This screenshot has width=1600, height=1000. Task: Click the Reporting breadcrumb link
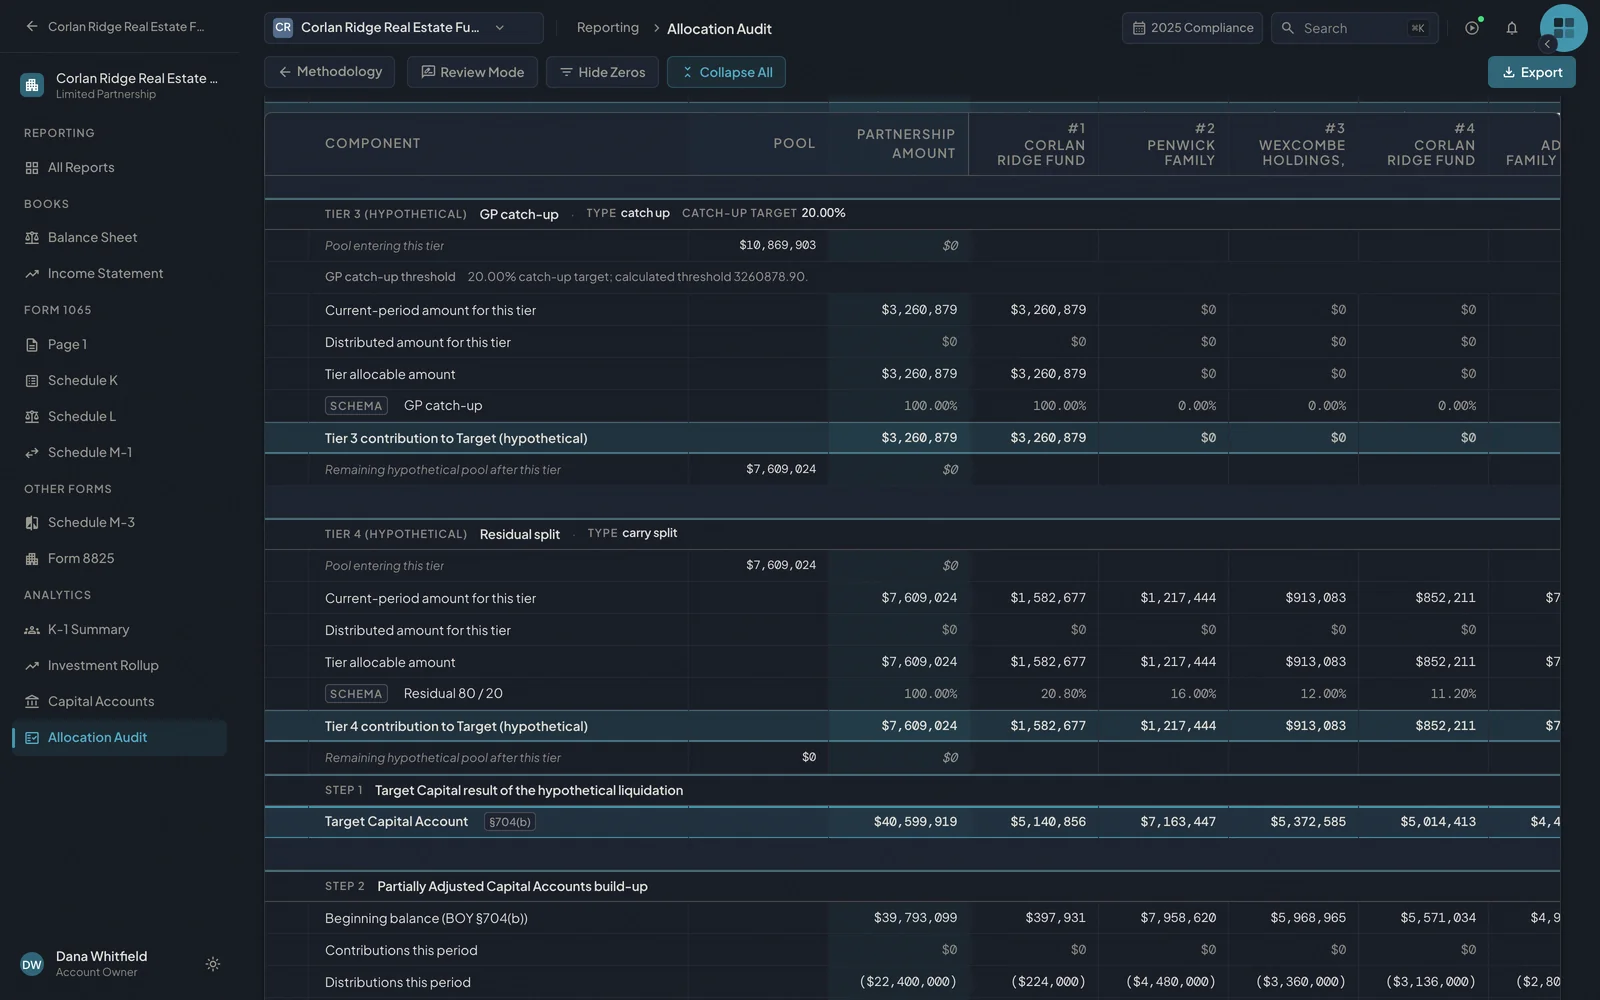click(608, 28)
